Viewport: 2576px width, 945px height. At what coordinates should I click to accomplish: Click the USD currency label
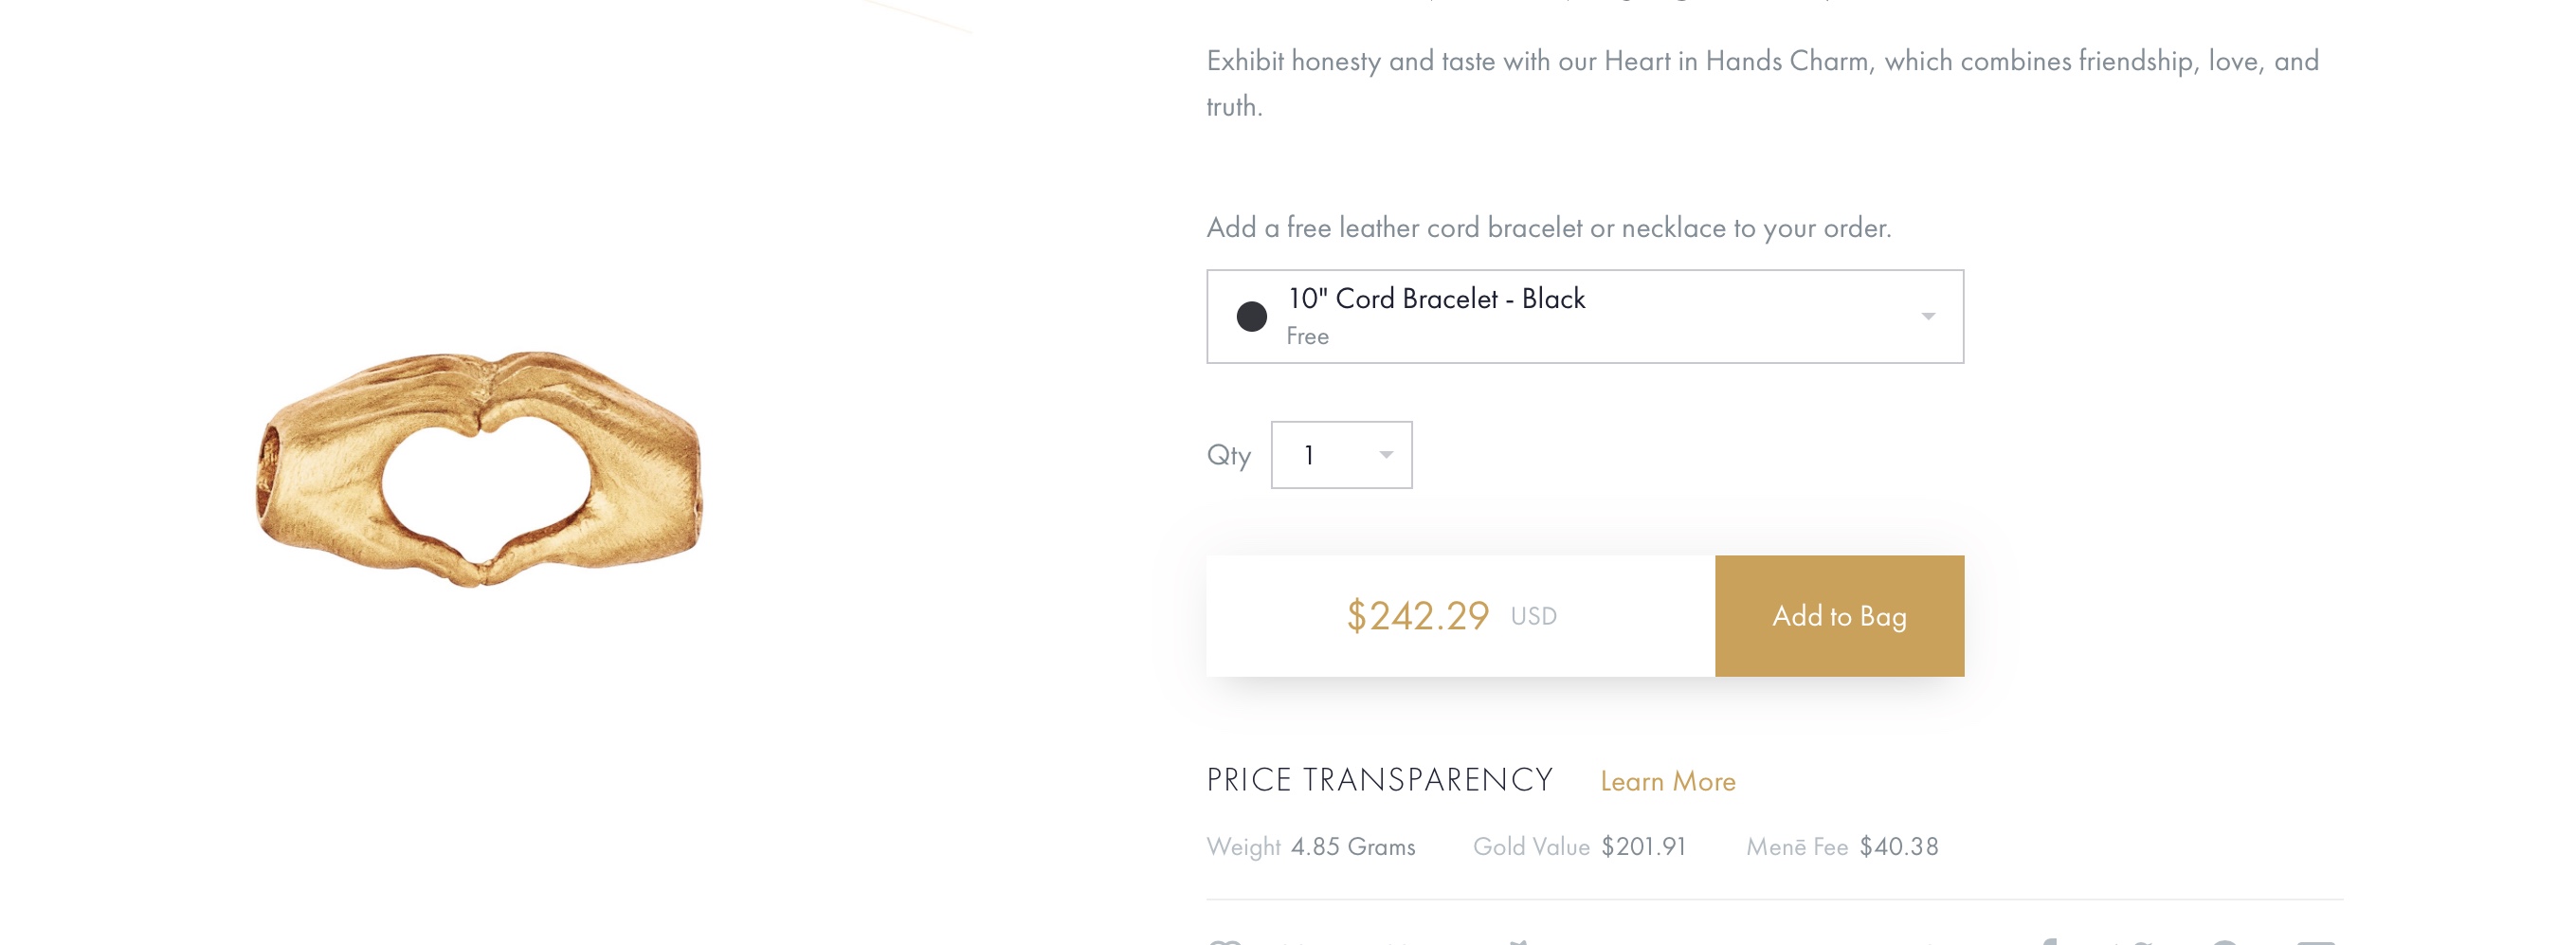[1533, 617]
